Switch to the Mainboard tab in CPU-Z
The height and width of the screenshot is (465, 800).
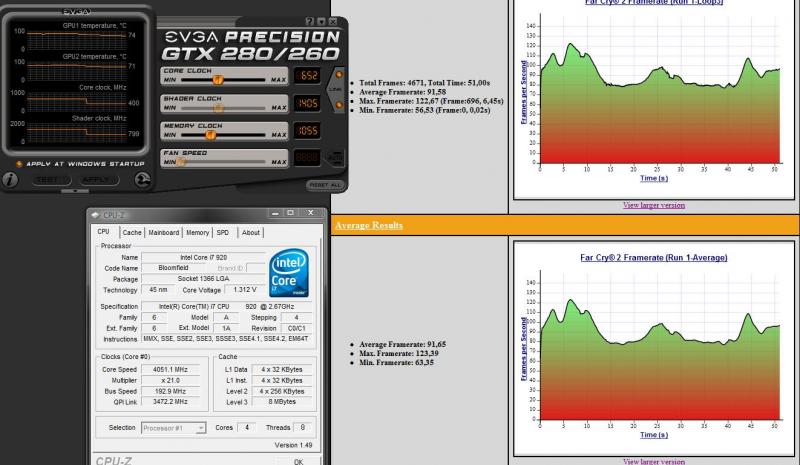pyautogui.click(x=164, y=233)
